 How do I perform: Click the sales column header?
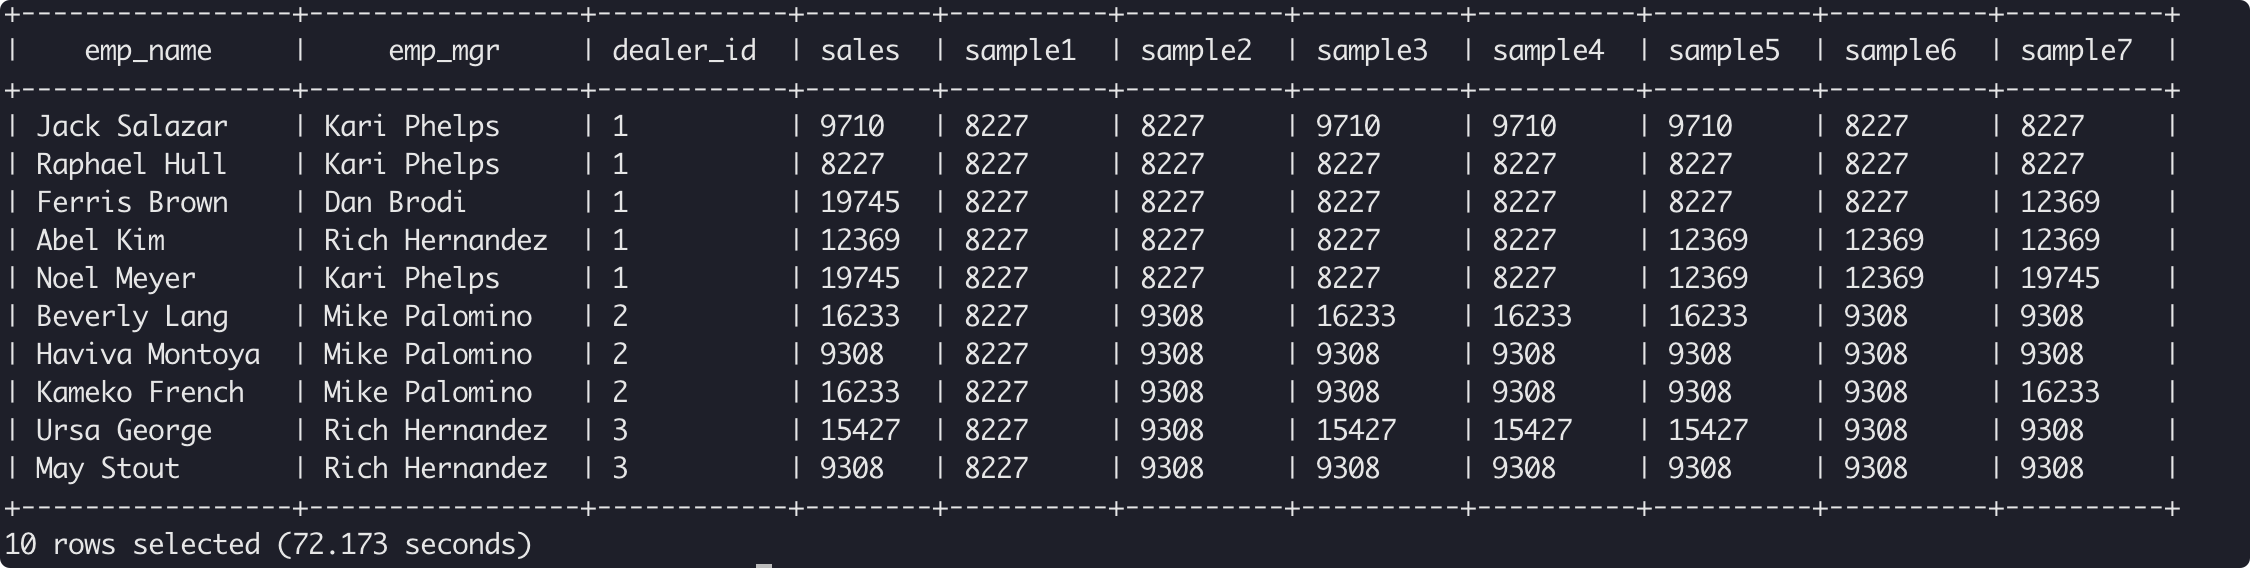[860, 51]
